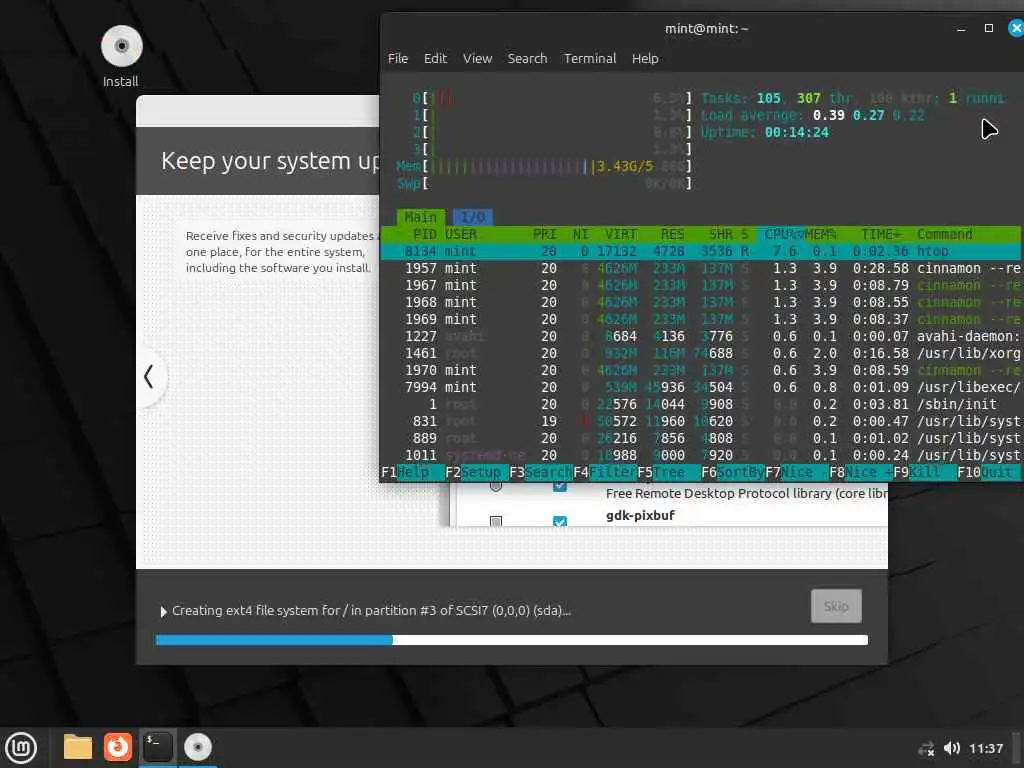1024x768 pixels.
Task: Maximize the terminal window
Action: coord(989,28)
